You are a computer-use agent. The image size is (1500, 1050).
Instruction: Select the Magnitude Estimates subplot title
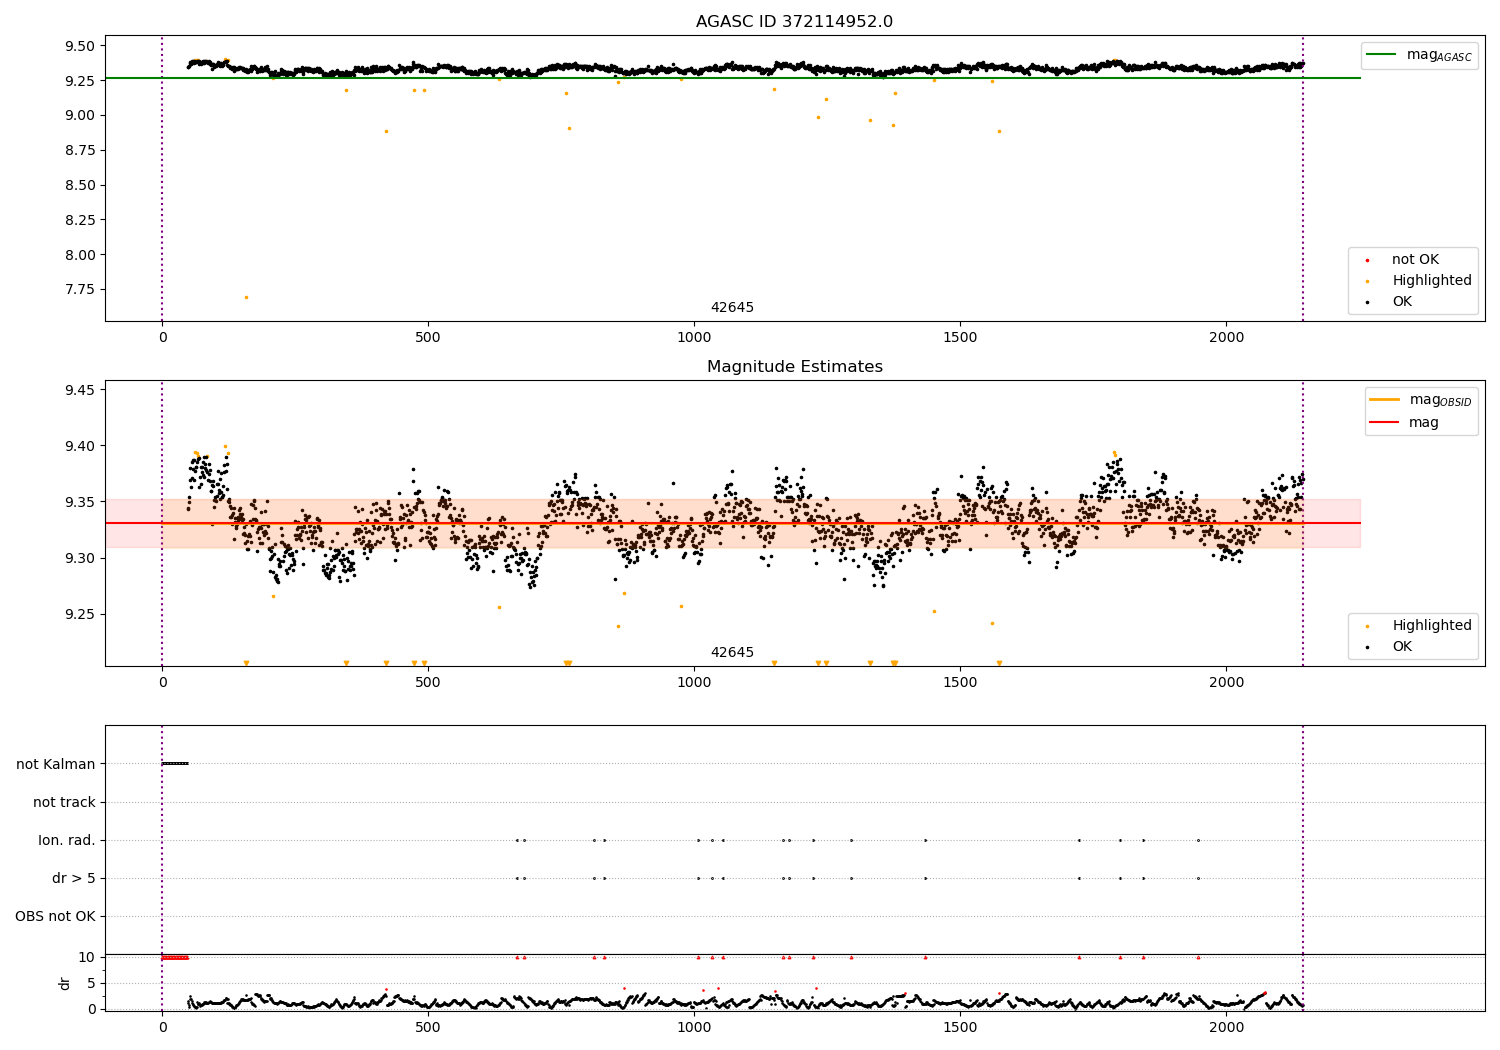point(794,367)
